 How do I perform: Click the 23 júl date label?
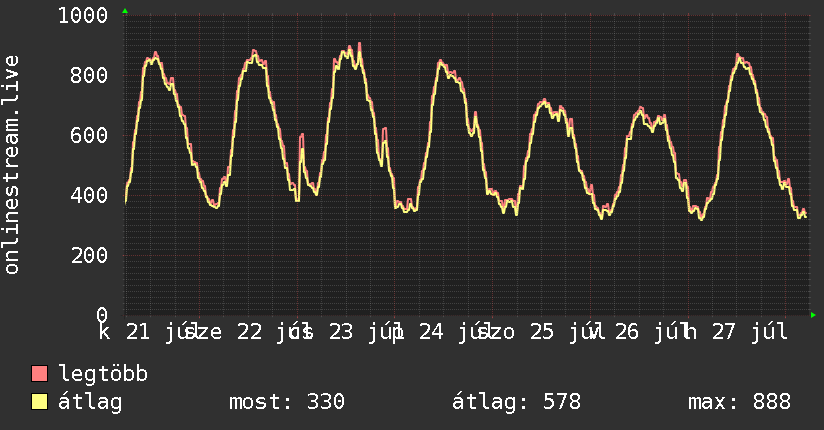[366, 332]
